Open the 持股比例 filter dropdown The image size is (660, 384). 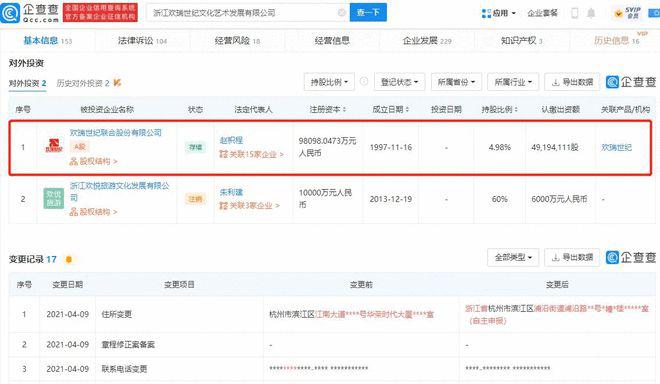coord(329,82)
